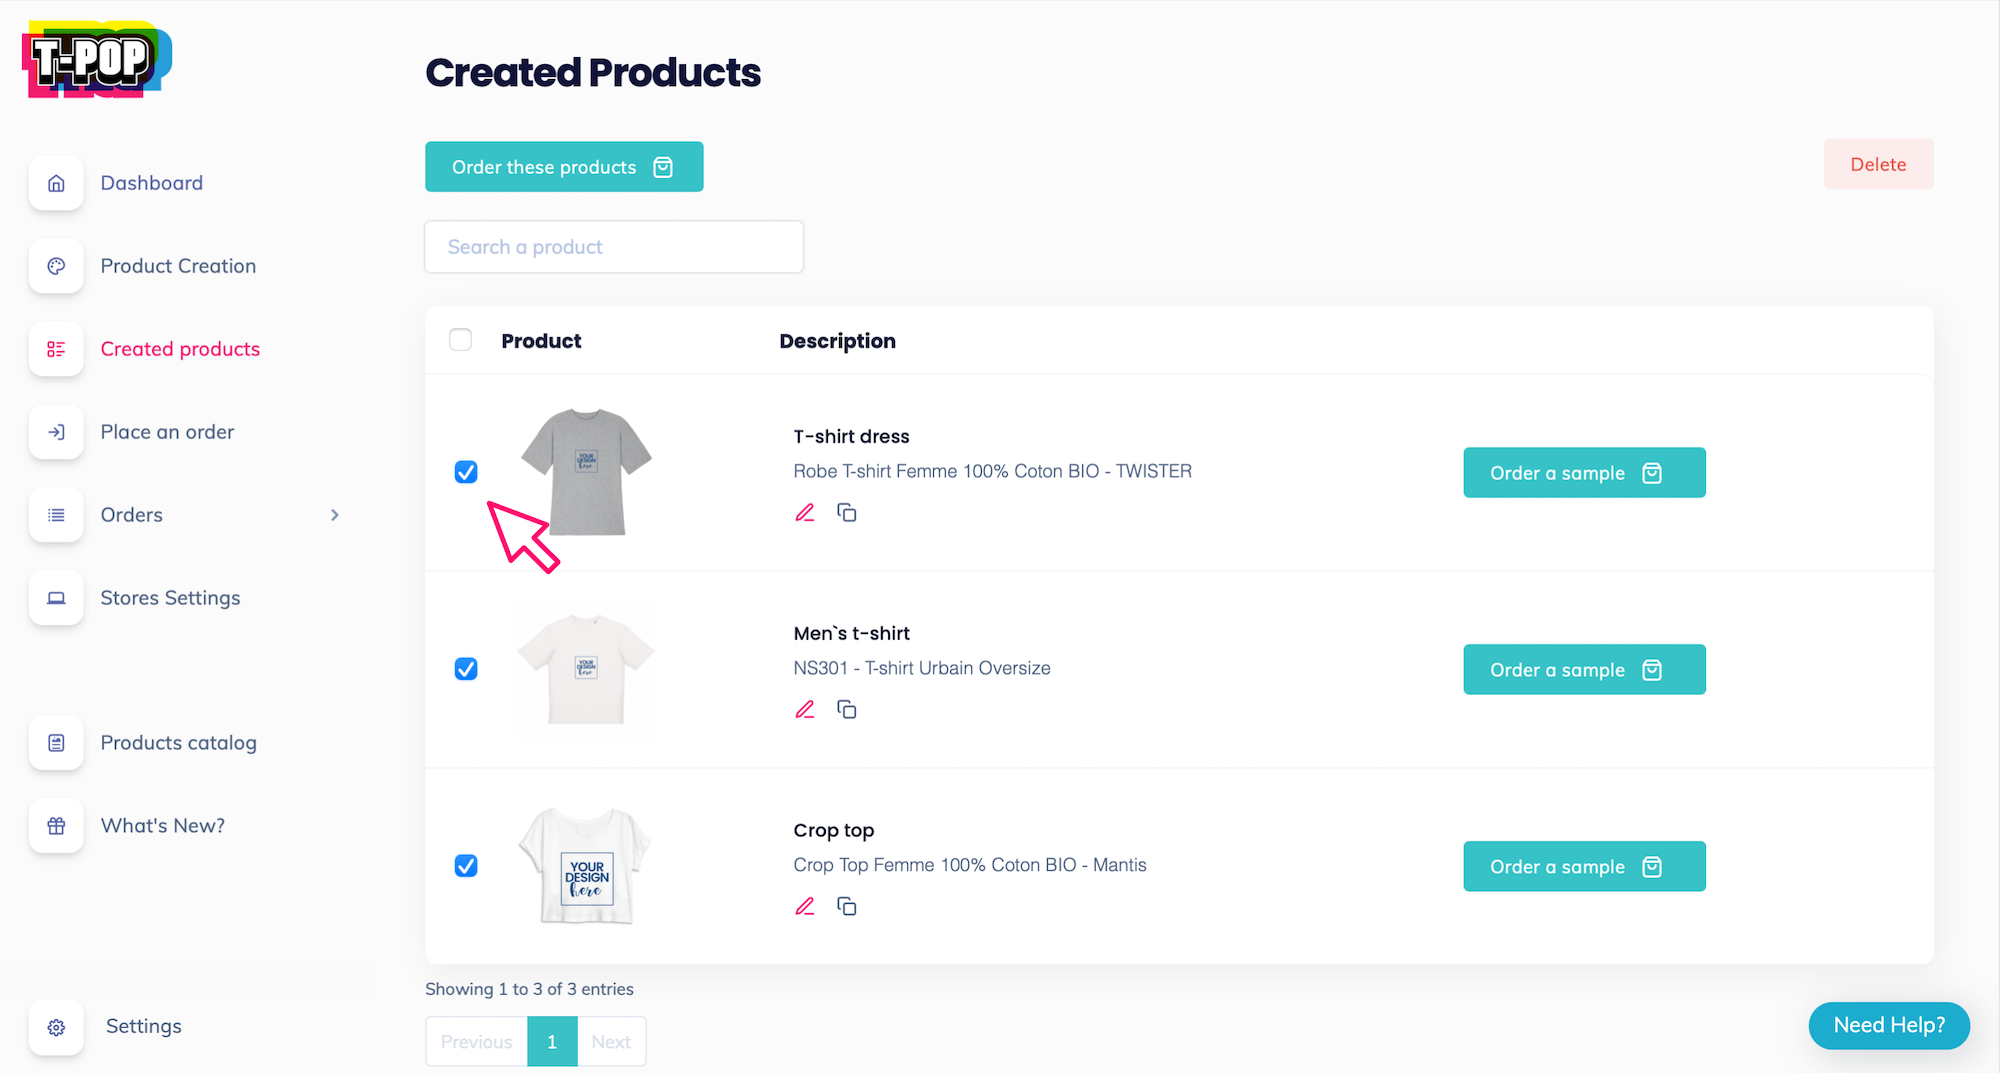Screen dimensions: 2000x1073
Task: Click the Product Creation palette icon
Action: 56,266
